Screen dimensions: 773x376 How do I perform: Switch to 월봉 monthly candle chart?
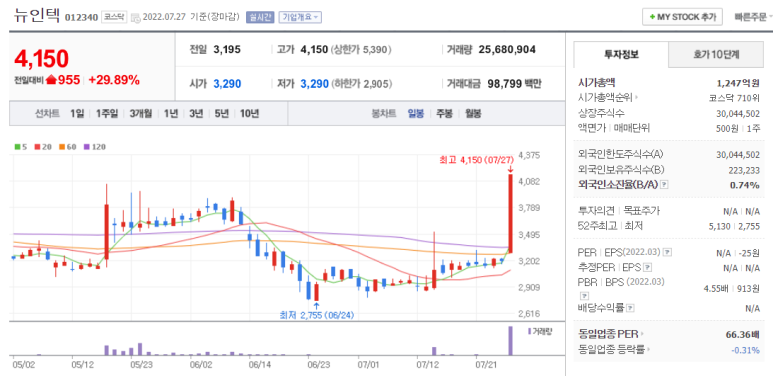[473, 113]
